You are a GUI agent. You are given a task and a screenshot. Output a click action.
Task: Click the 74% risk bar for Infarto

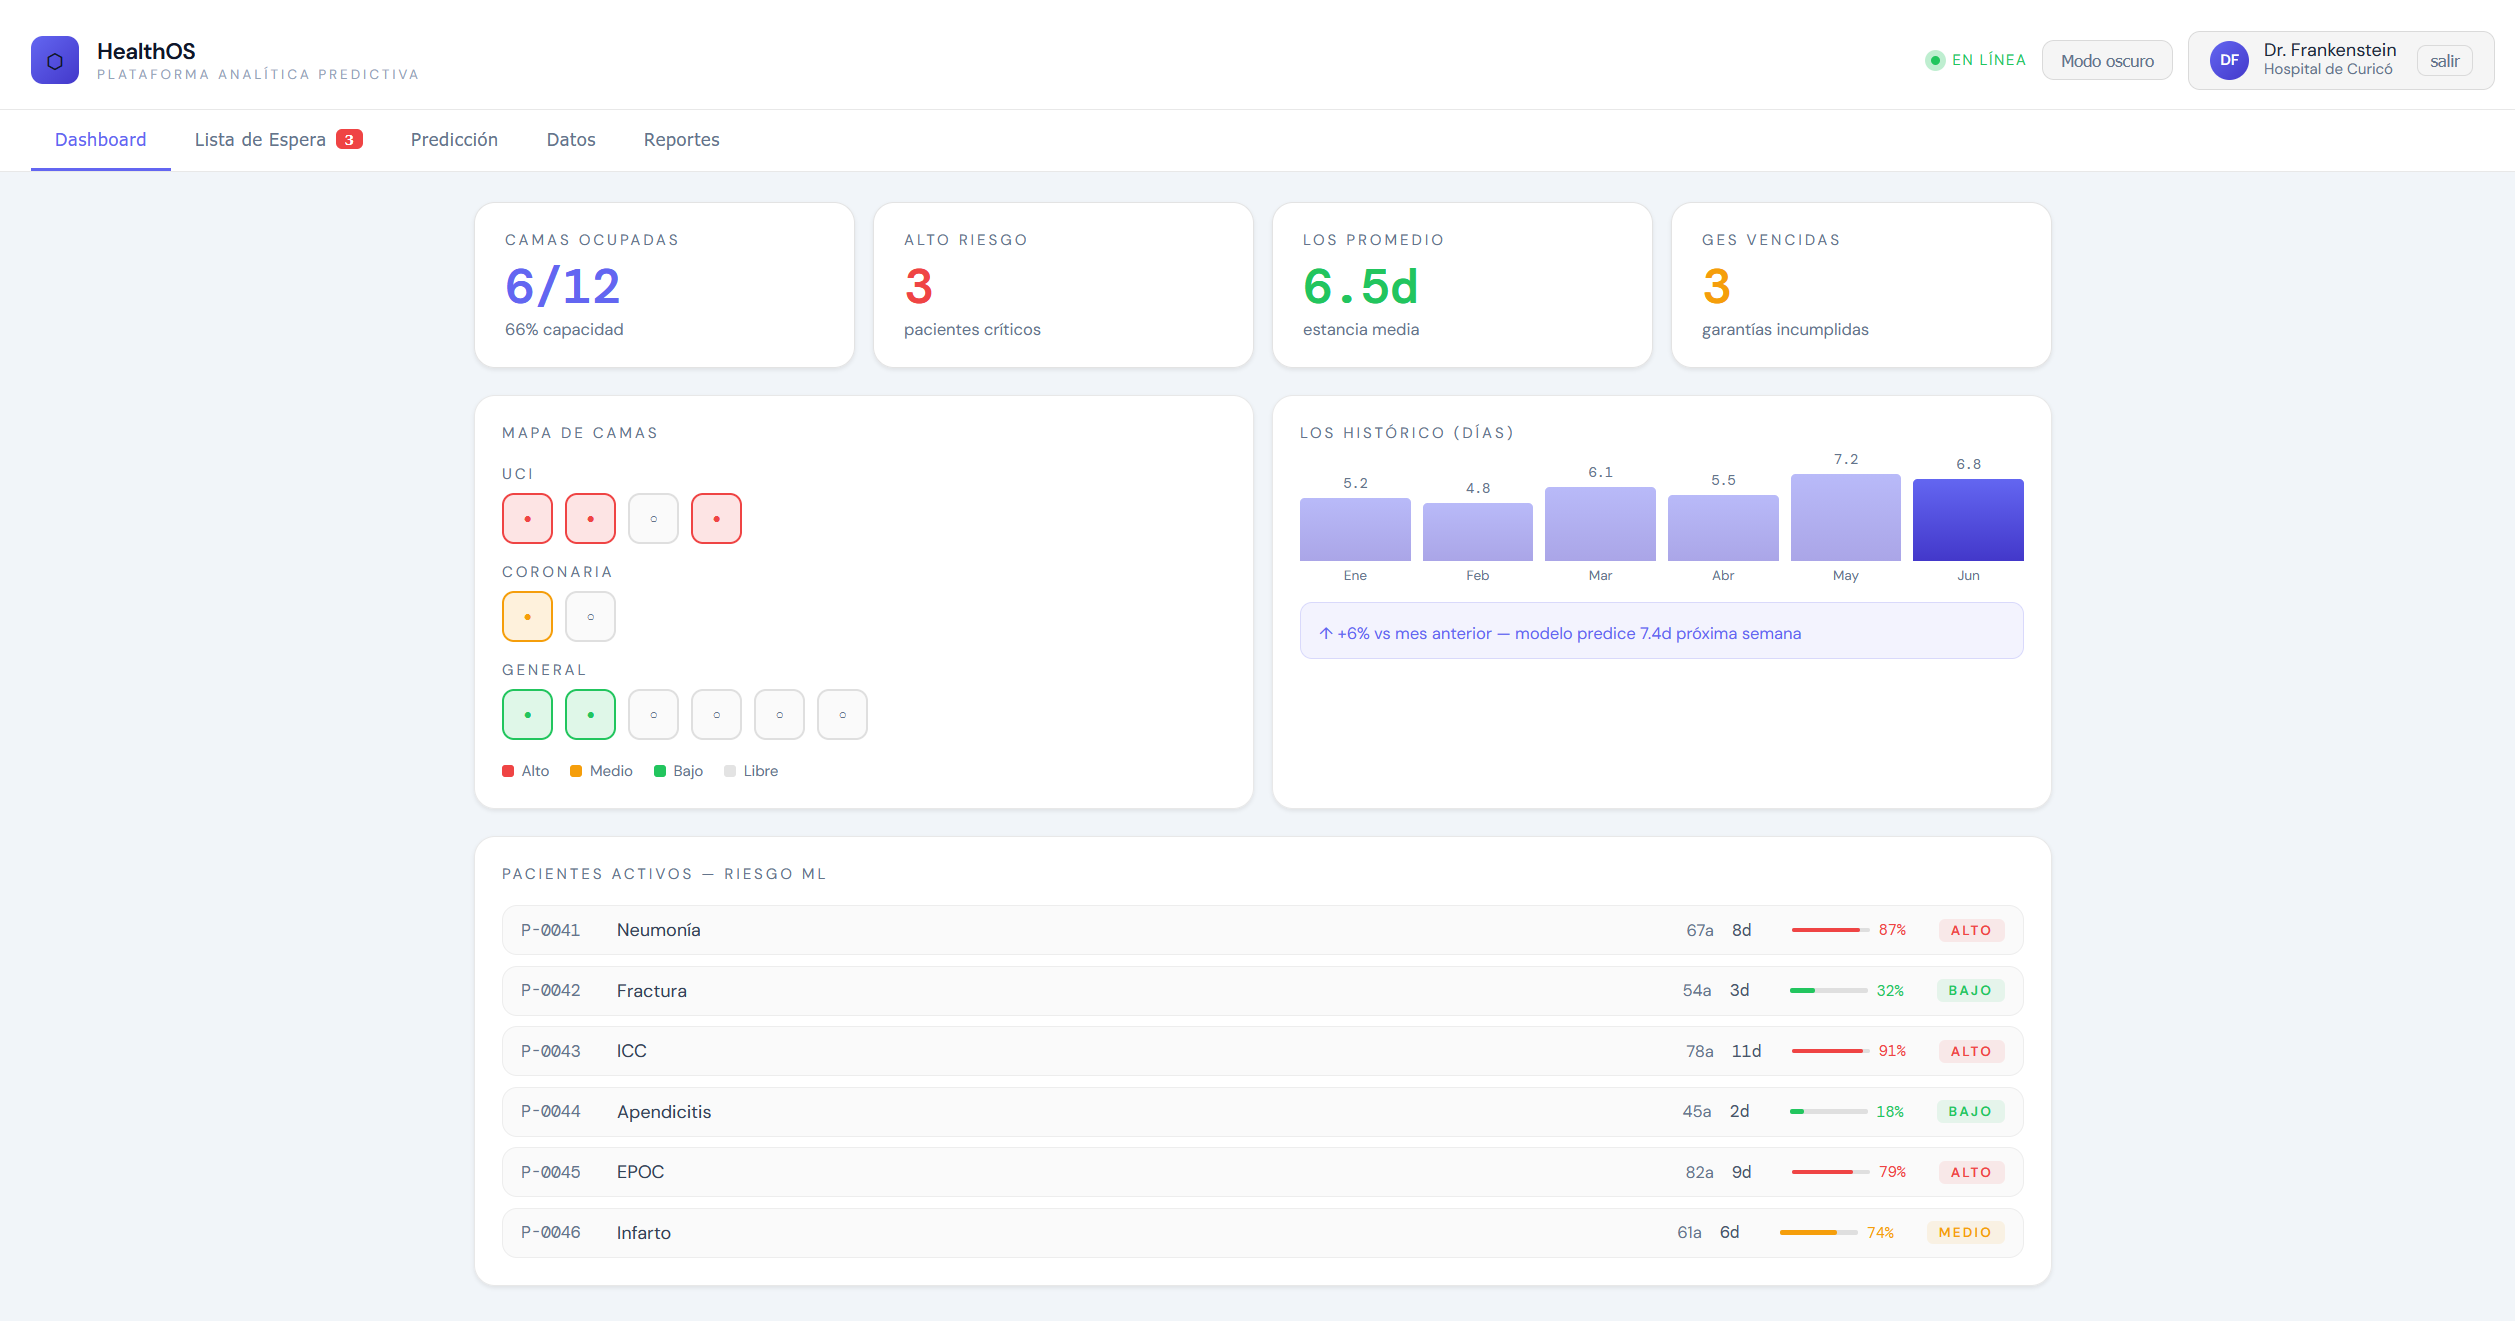(x=1818, y=1232)
